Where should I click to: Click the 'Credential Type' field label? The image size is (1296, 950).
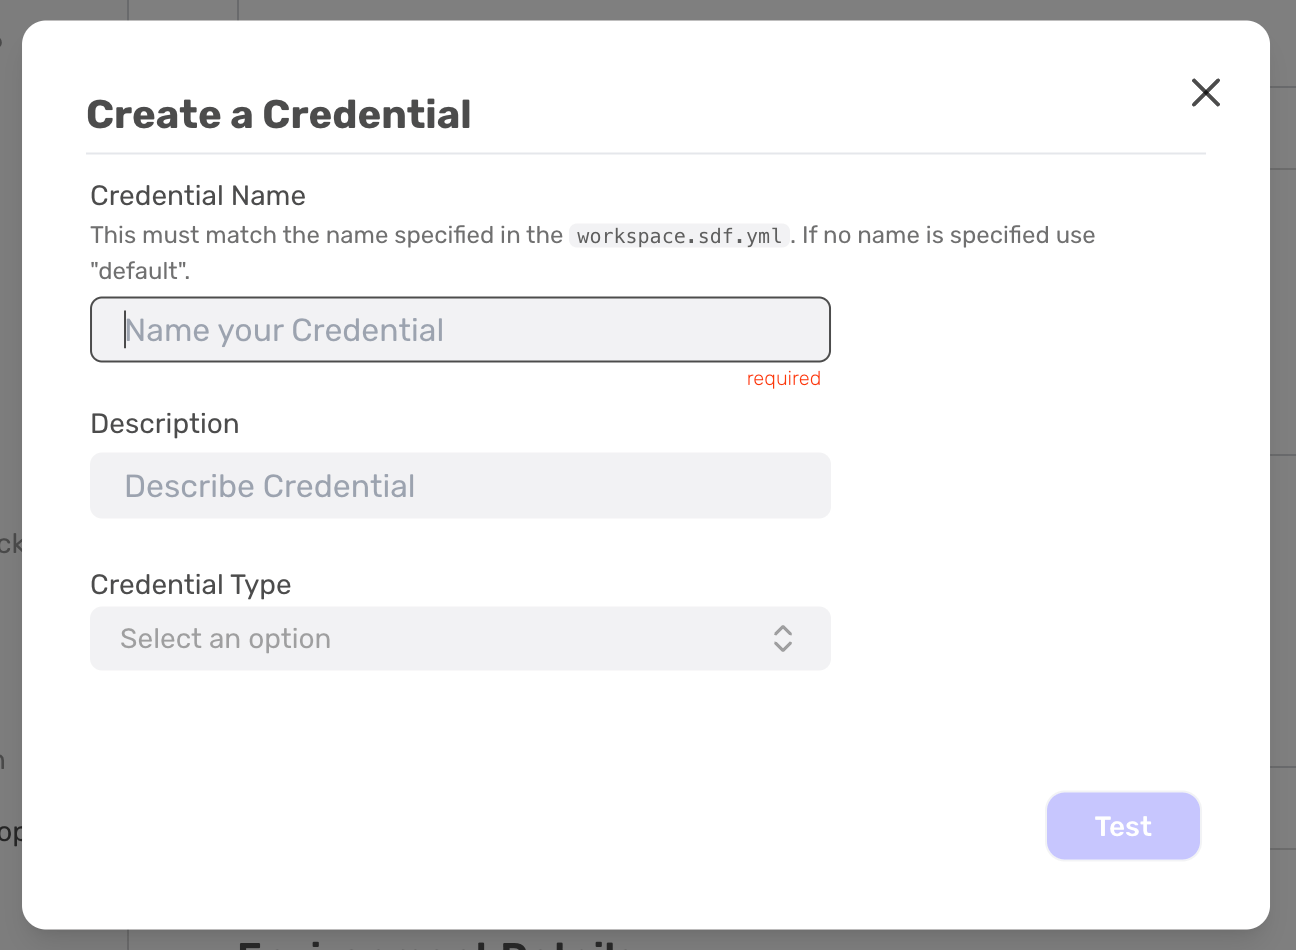coord(191,585)
